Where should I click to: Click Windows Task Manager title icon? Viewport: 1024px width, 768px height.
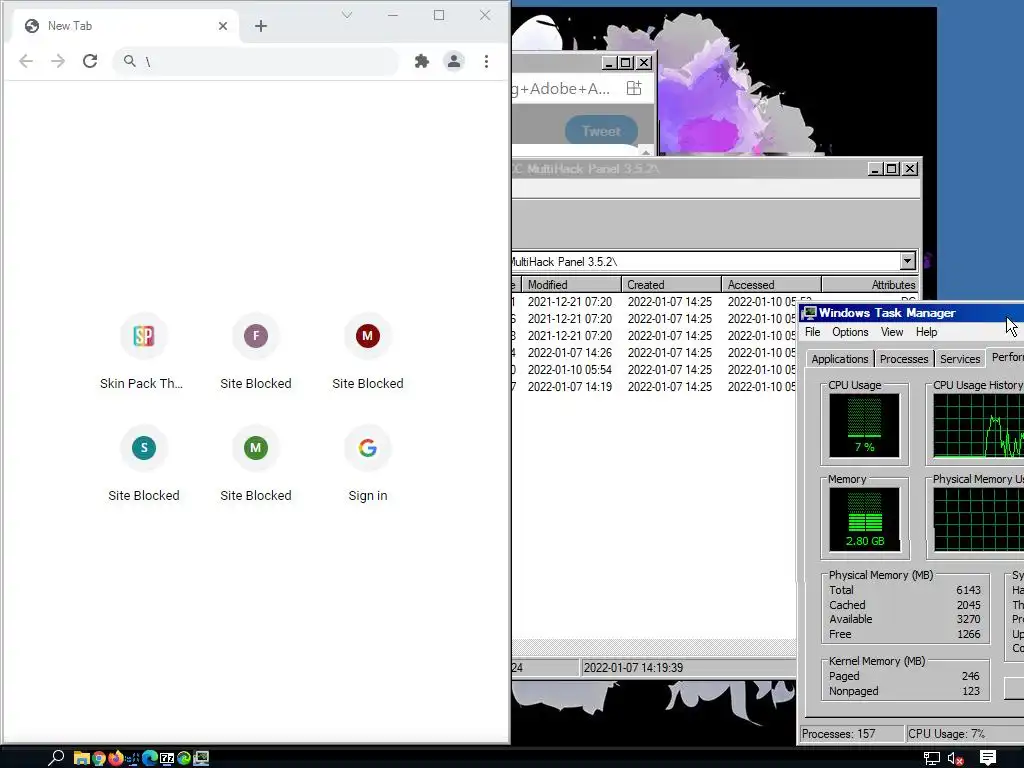coord(810,313)
